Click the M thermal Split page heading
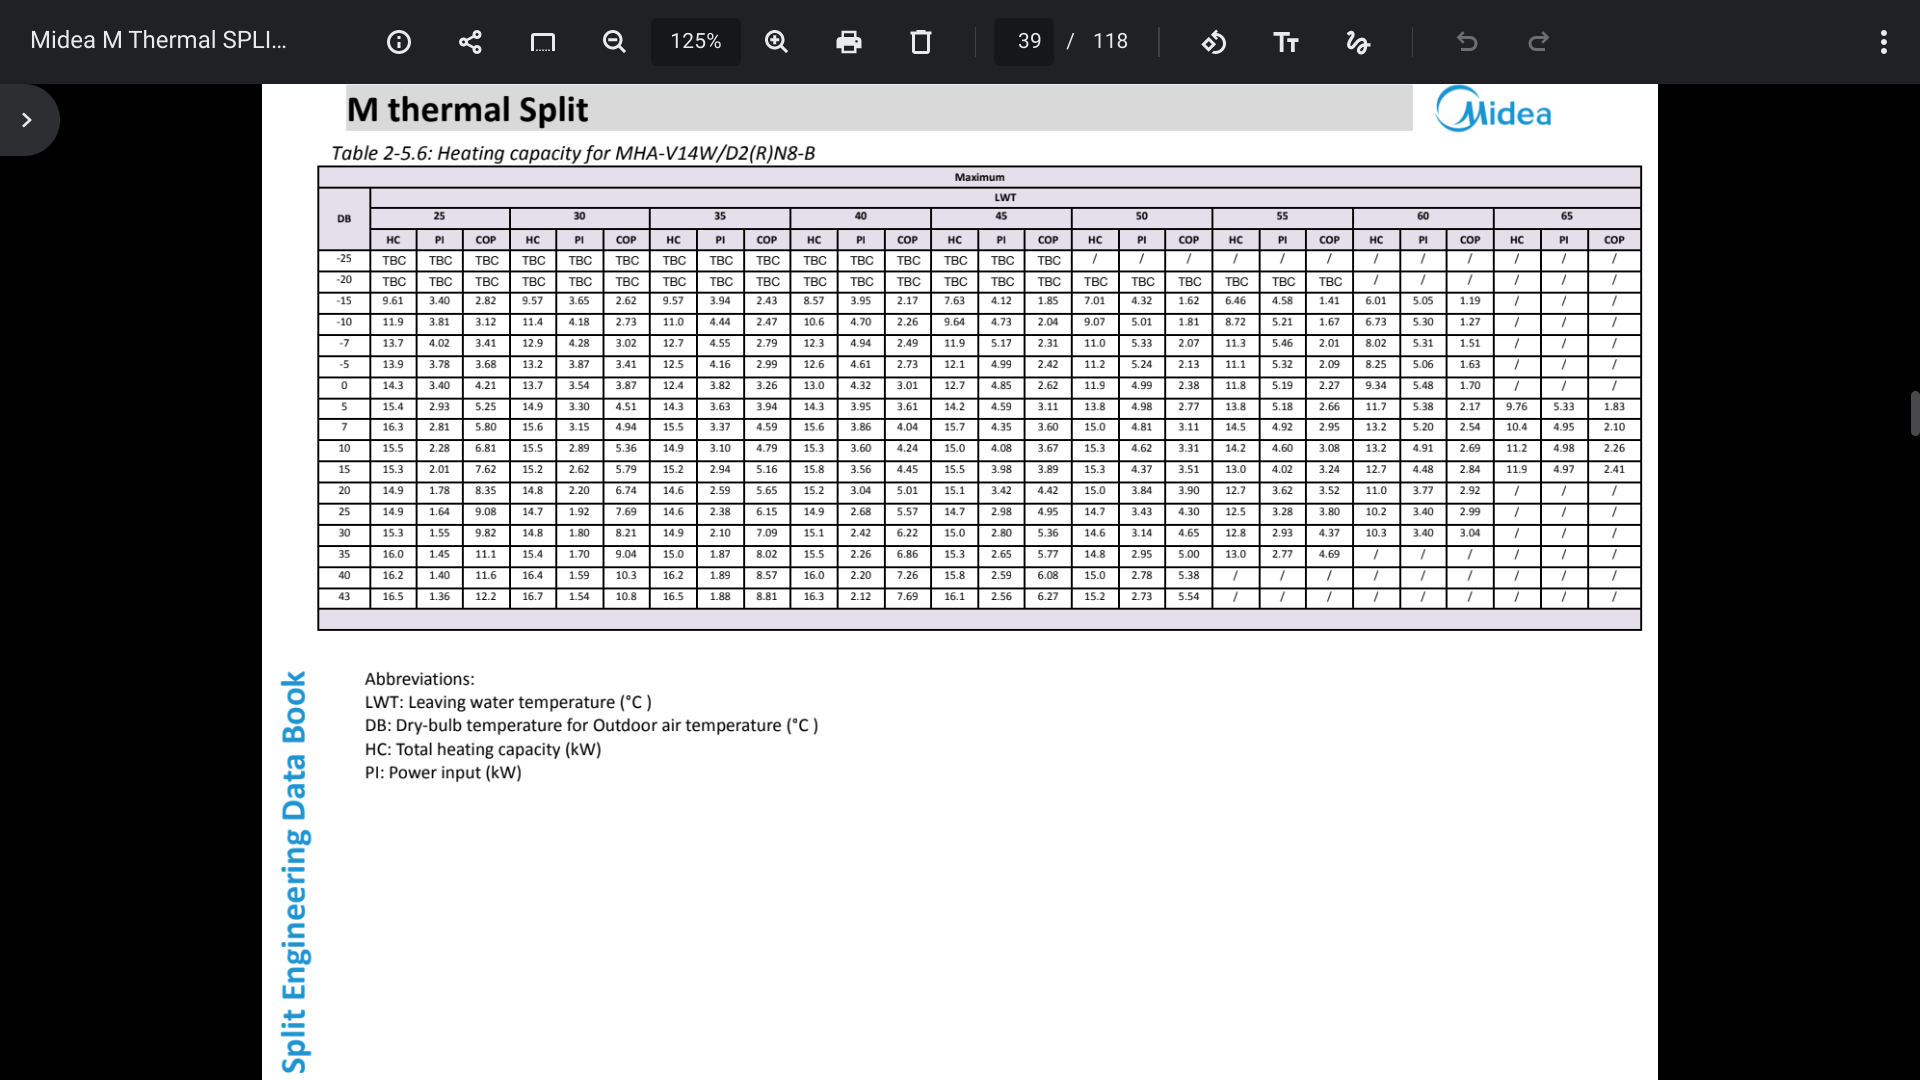The height and width of the screenshot is (1080, 1920). tap(467, 109)
